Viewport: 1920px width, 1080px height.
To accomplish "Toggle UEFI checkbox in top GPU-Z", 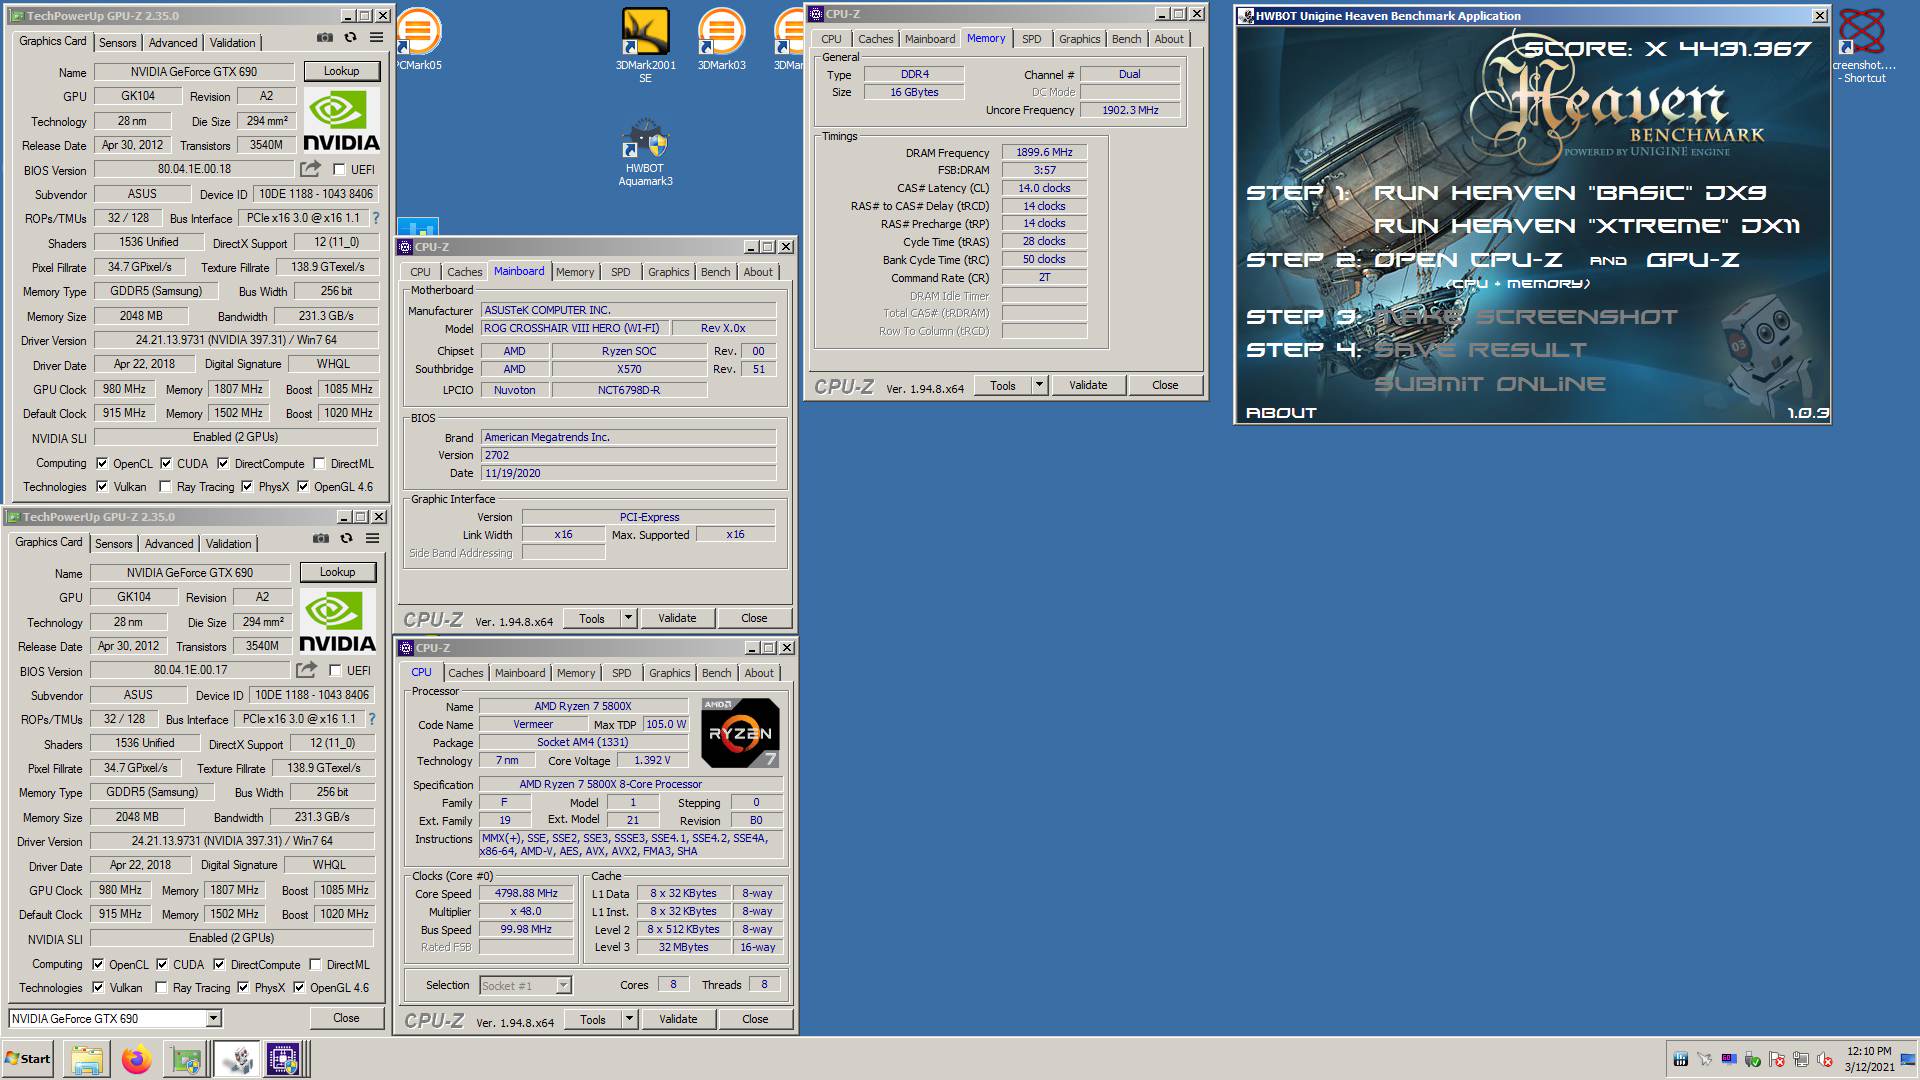I will point(339,170).
